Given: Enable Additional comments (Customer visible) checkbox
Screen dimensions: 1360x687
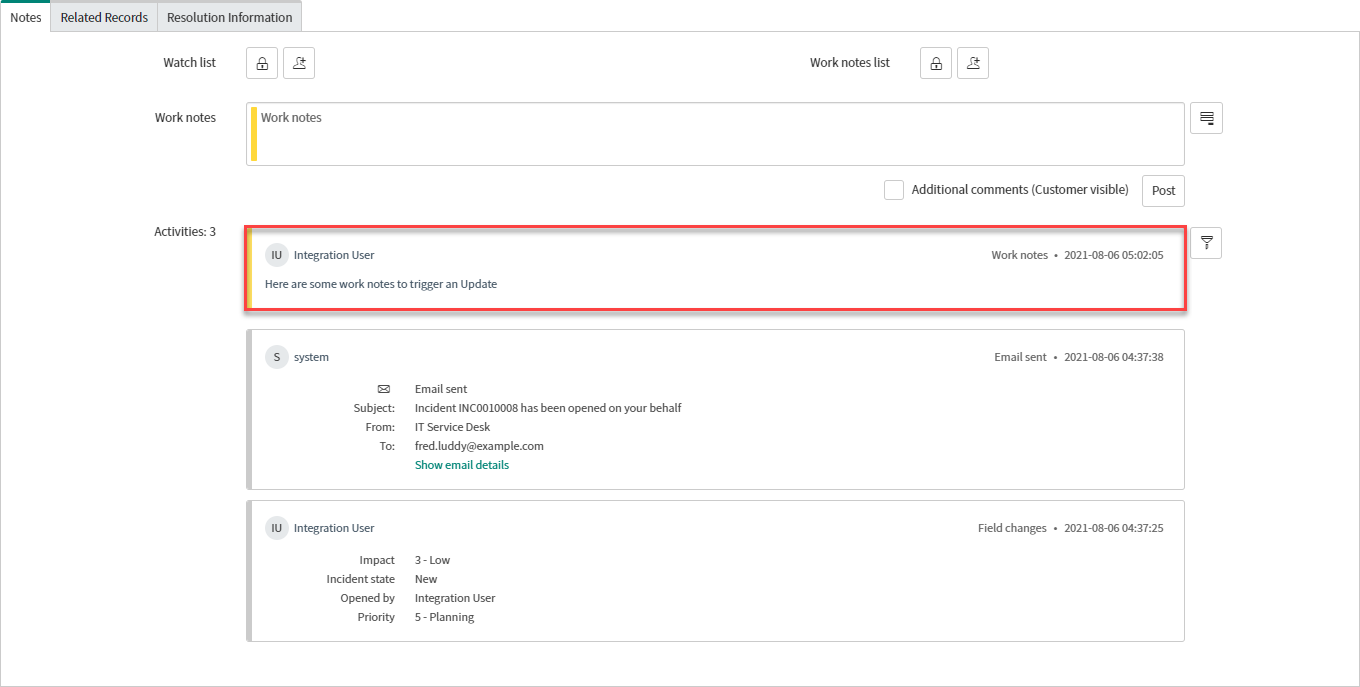Looking at the screenshot, I should pos(894,190).
